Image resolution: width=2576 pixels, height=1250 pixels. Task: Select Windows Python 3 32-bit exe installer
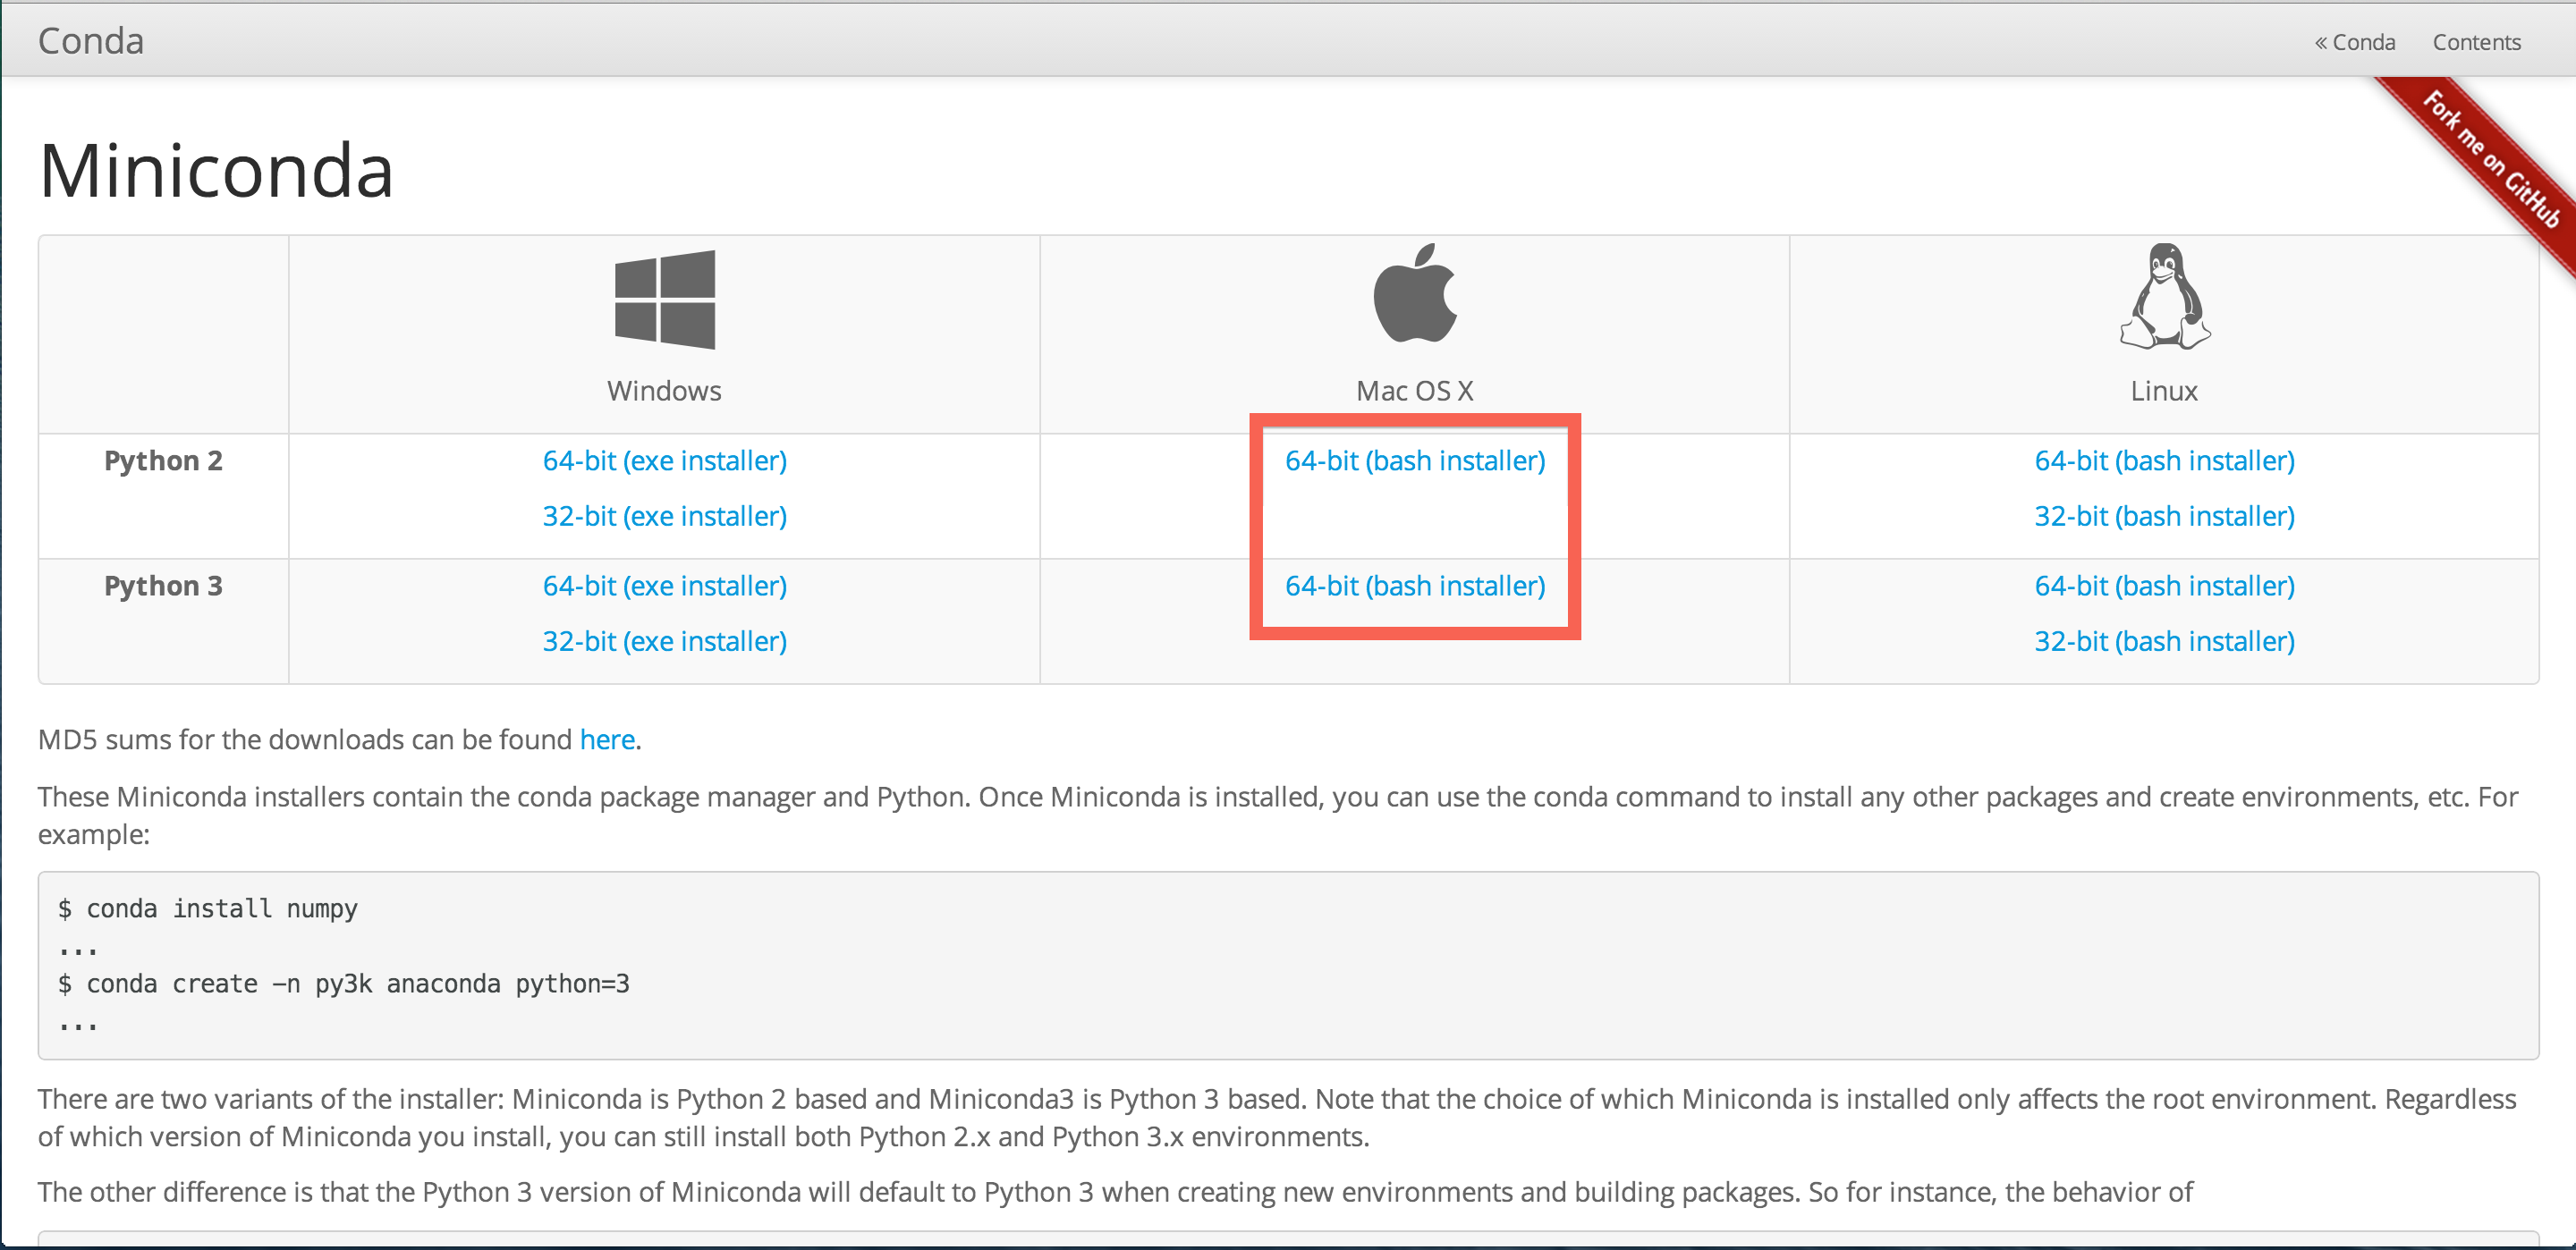point(663,641)
